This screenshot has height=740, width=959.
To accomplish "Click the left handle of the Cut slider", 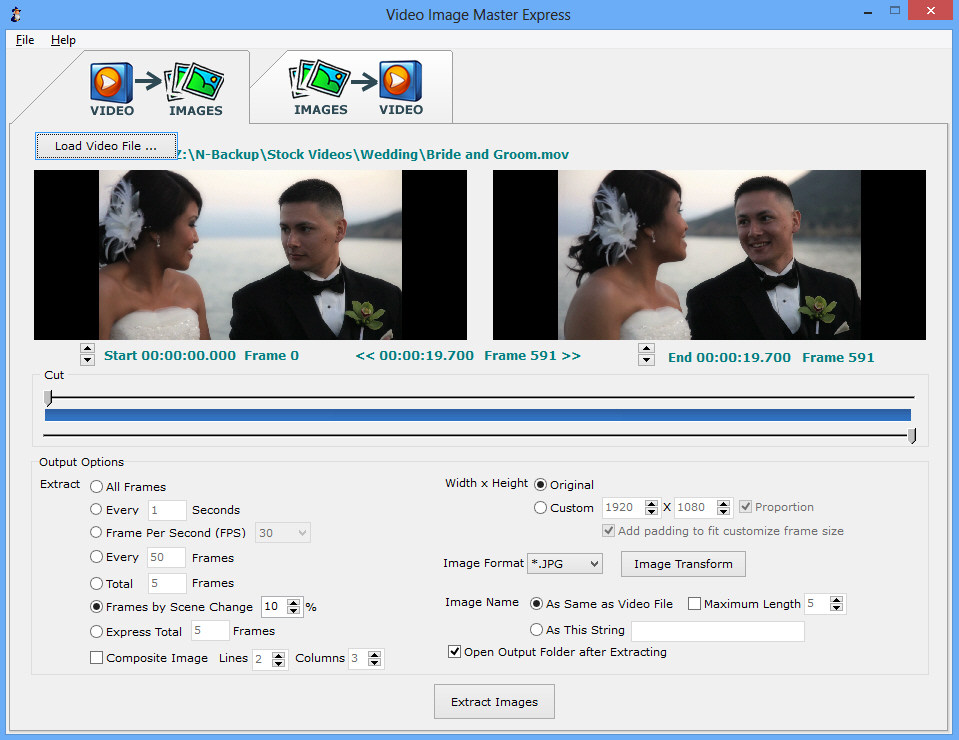I will pyautogui.click(x=47, y=398).
